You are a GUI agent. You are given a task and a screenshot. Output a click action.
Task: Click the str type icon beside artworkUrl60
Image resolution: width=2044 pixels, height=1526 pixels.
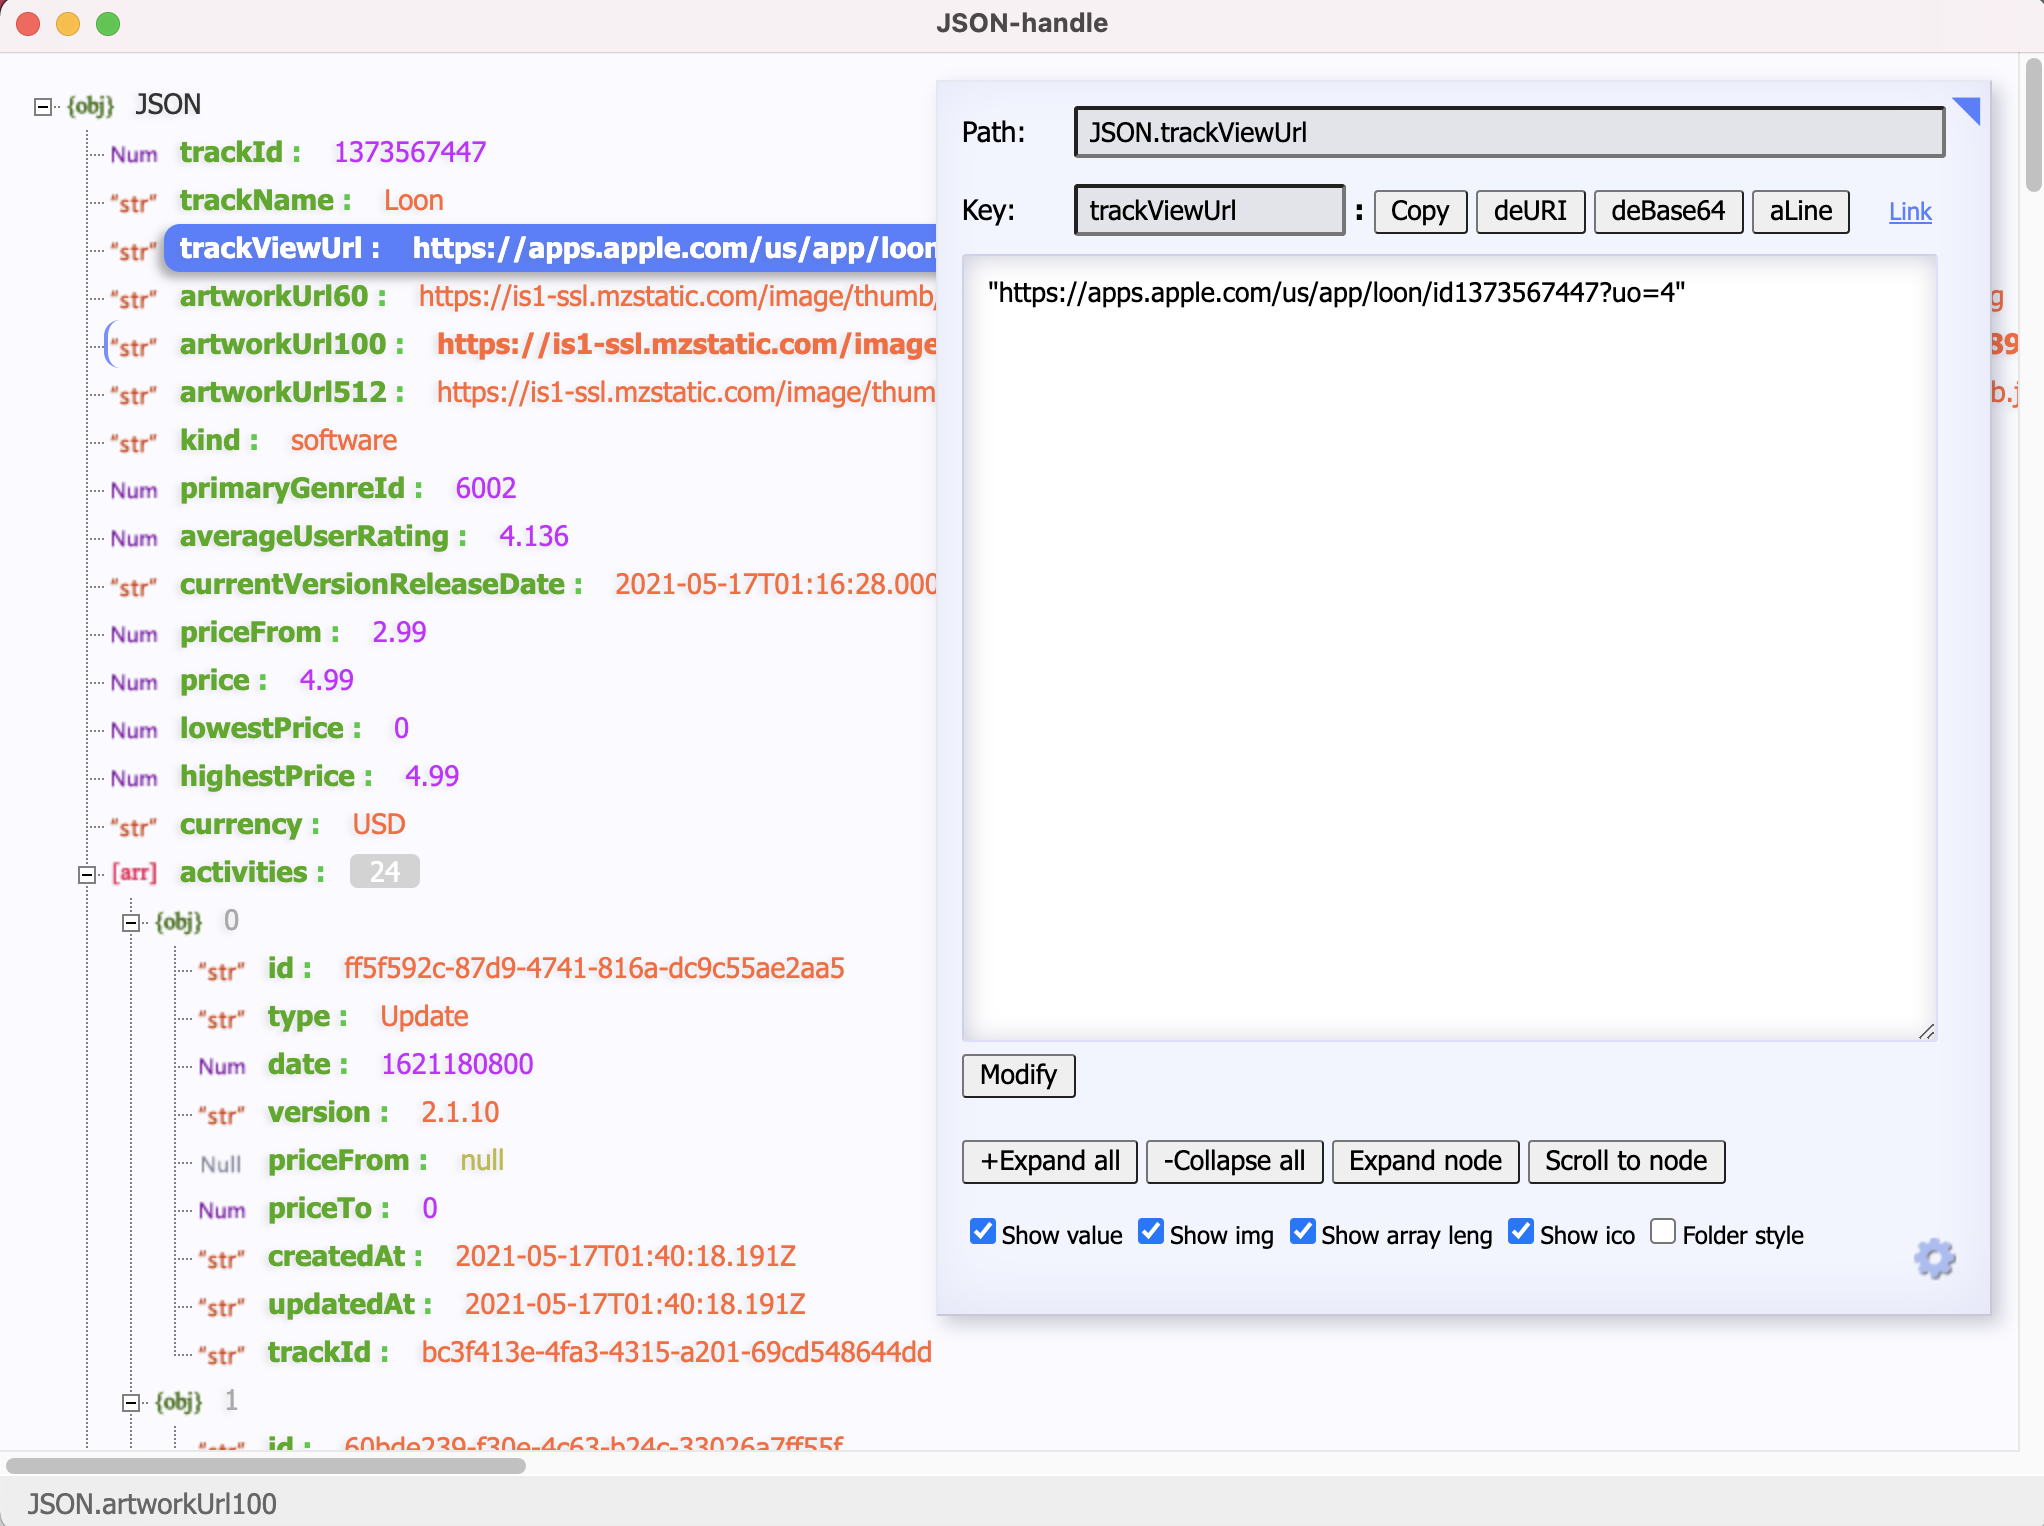pyautogui.click(x=134, y=299)
